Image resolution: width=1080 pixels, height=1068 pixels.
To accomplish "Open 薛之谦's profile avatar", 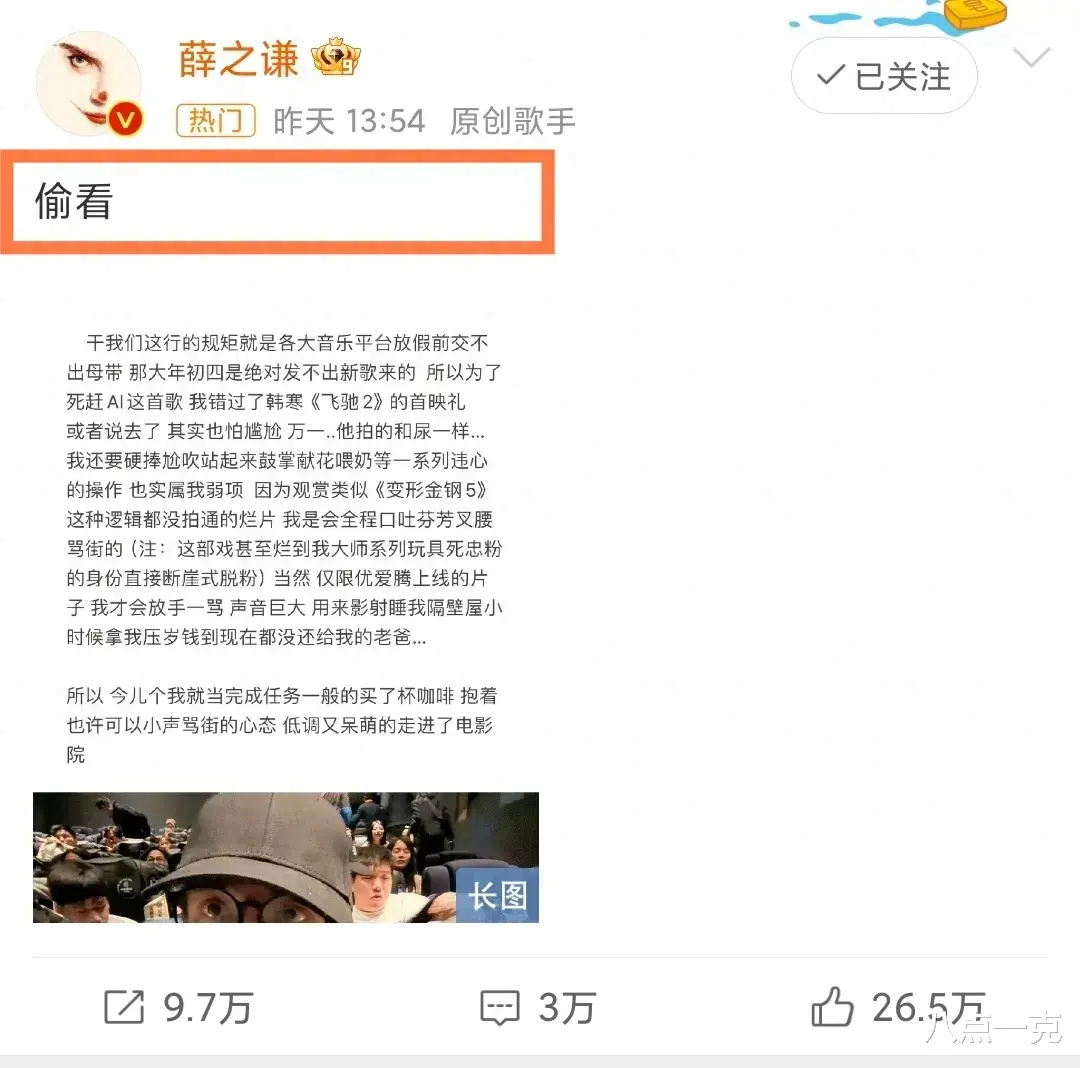I will pos(88,83).
